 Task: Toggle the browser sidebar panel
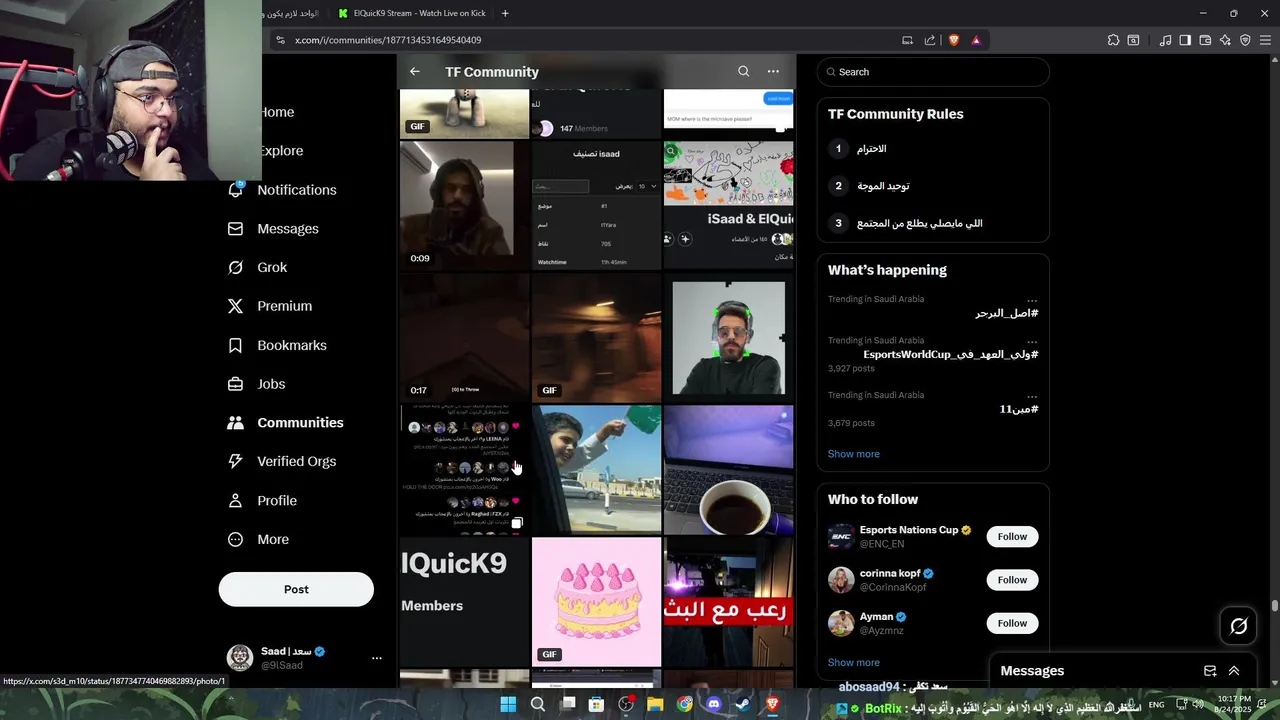click(1185, 40)
